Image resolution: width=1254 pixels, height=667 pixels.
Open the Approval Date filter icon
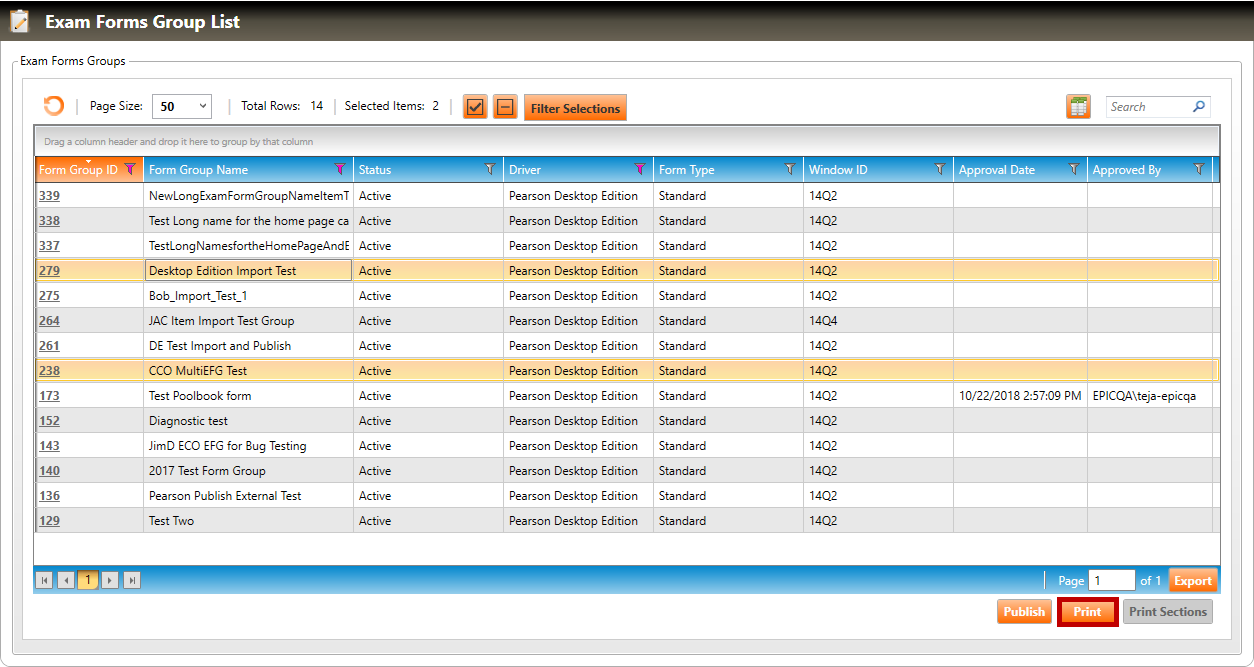point(1074,170)
